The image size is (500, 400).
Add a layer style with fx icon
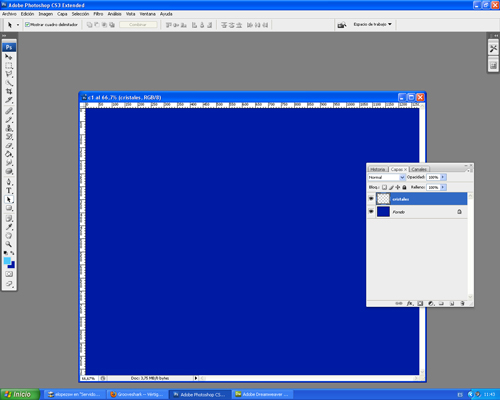(410, 303)
